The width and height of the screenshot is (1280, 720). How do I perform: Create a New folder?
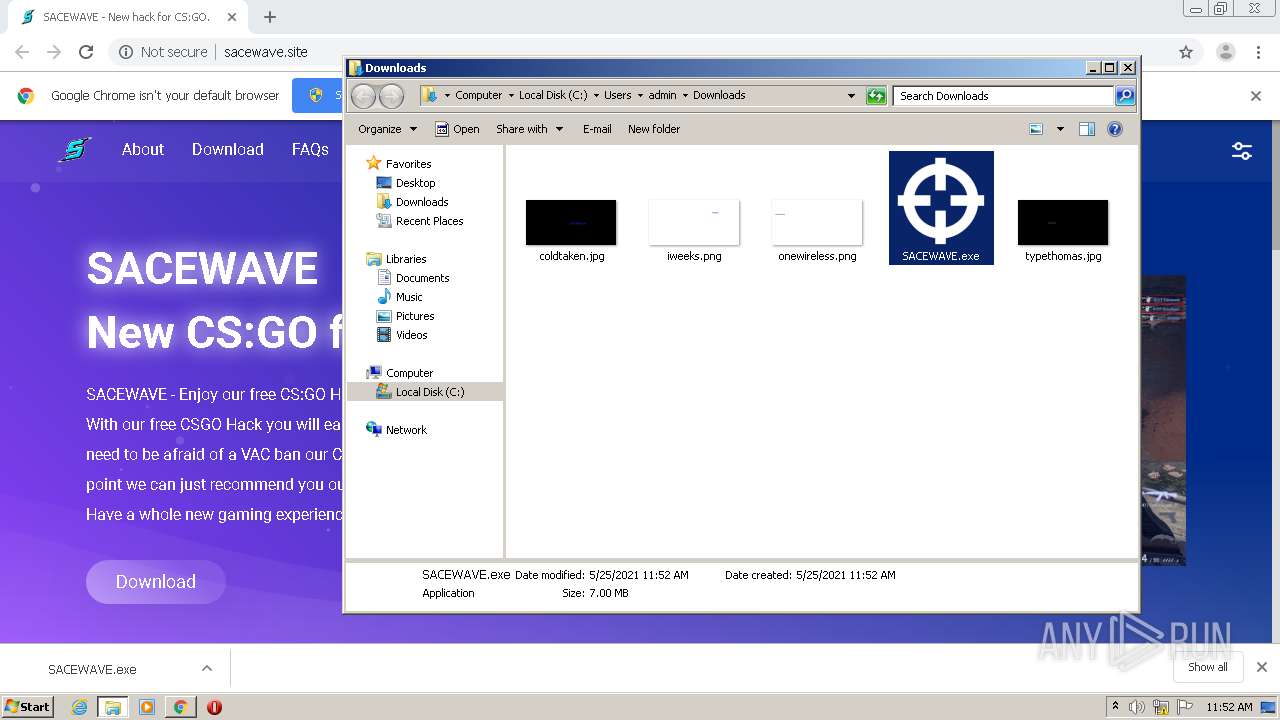[x=654, y=129]
